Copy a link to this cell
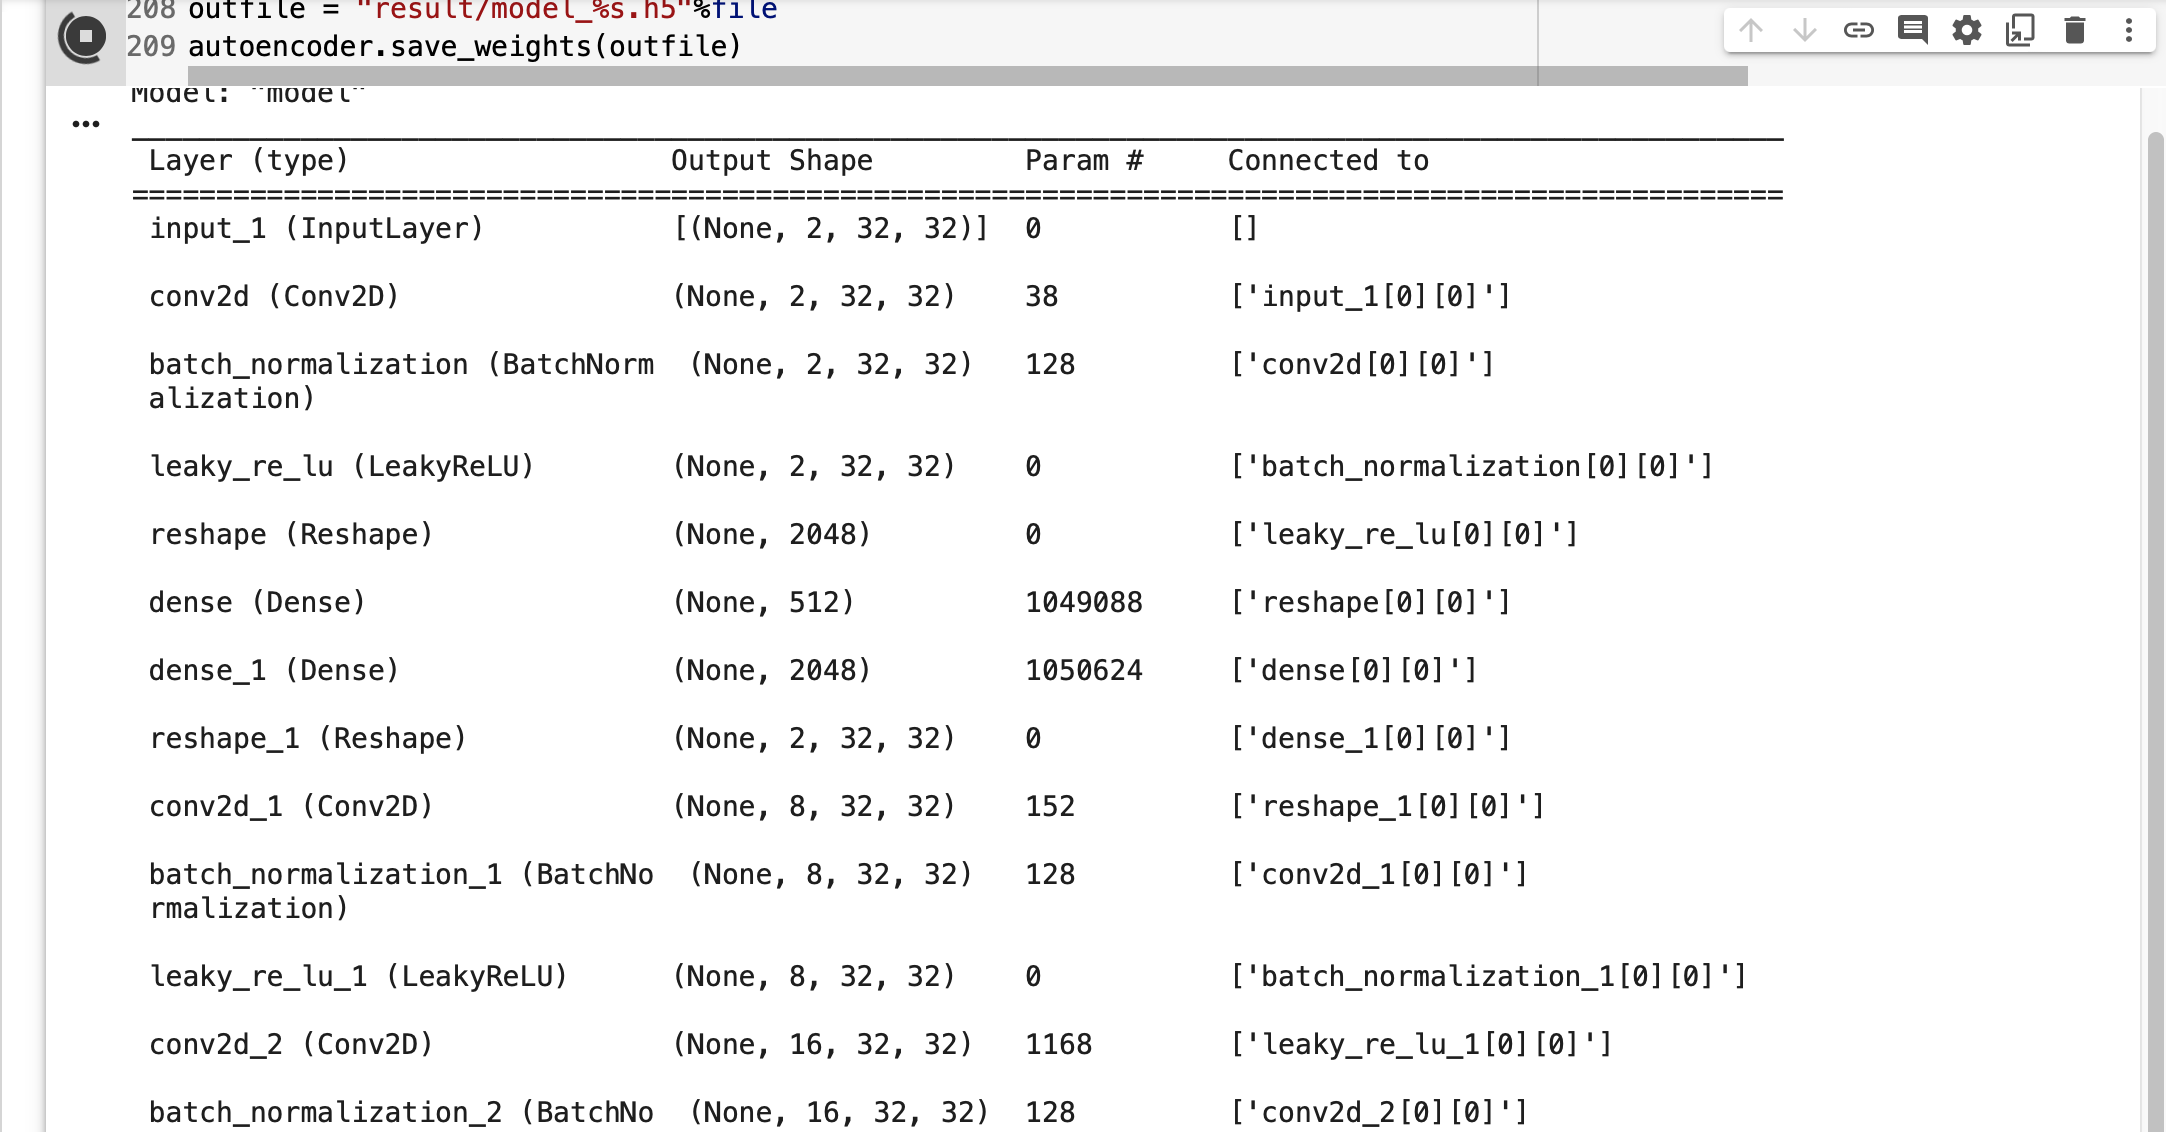This screenshot has width=2166, height=1132. click(1858, 31)
